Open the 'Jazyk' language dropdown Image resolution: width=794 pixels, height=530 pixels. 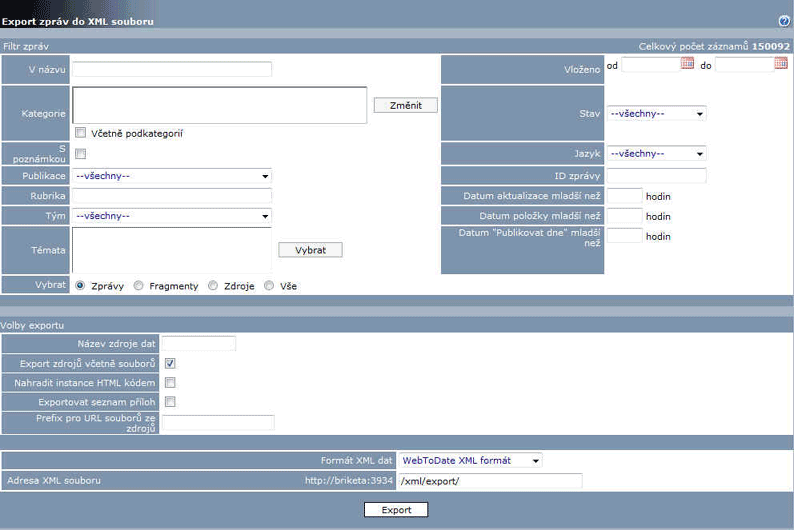656,153
